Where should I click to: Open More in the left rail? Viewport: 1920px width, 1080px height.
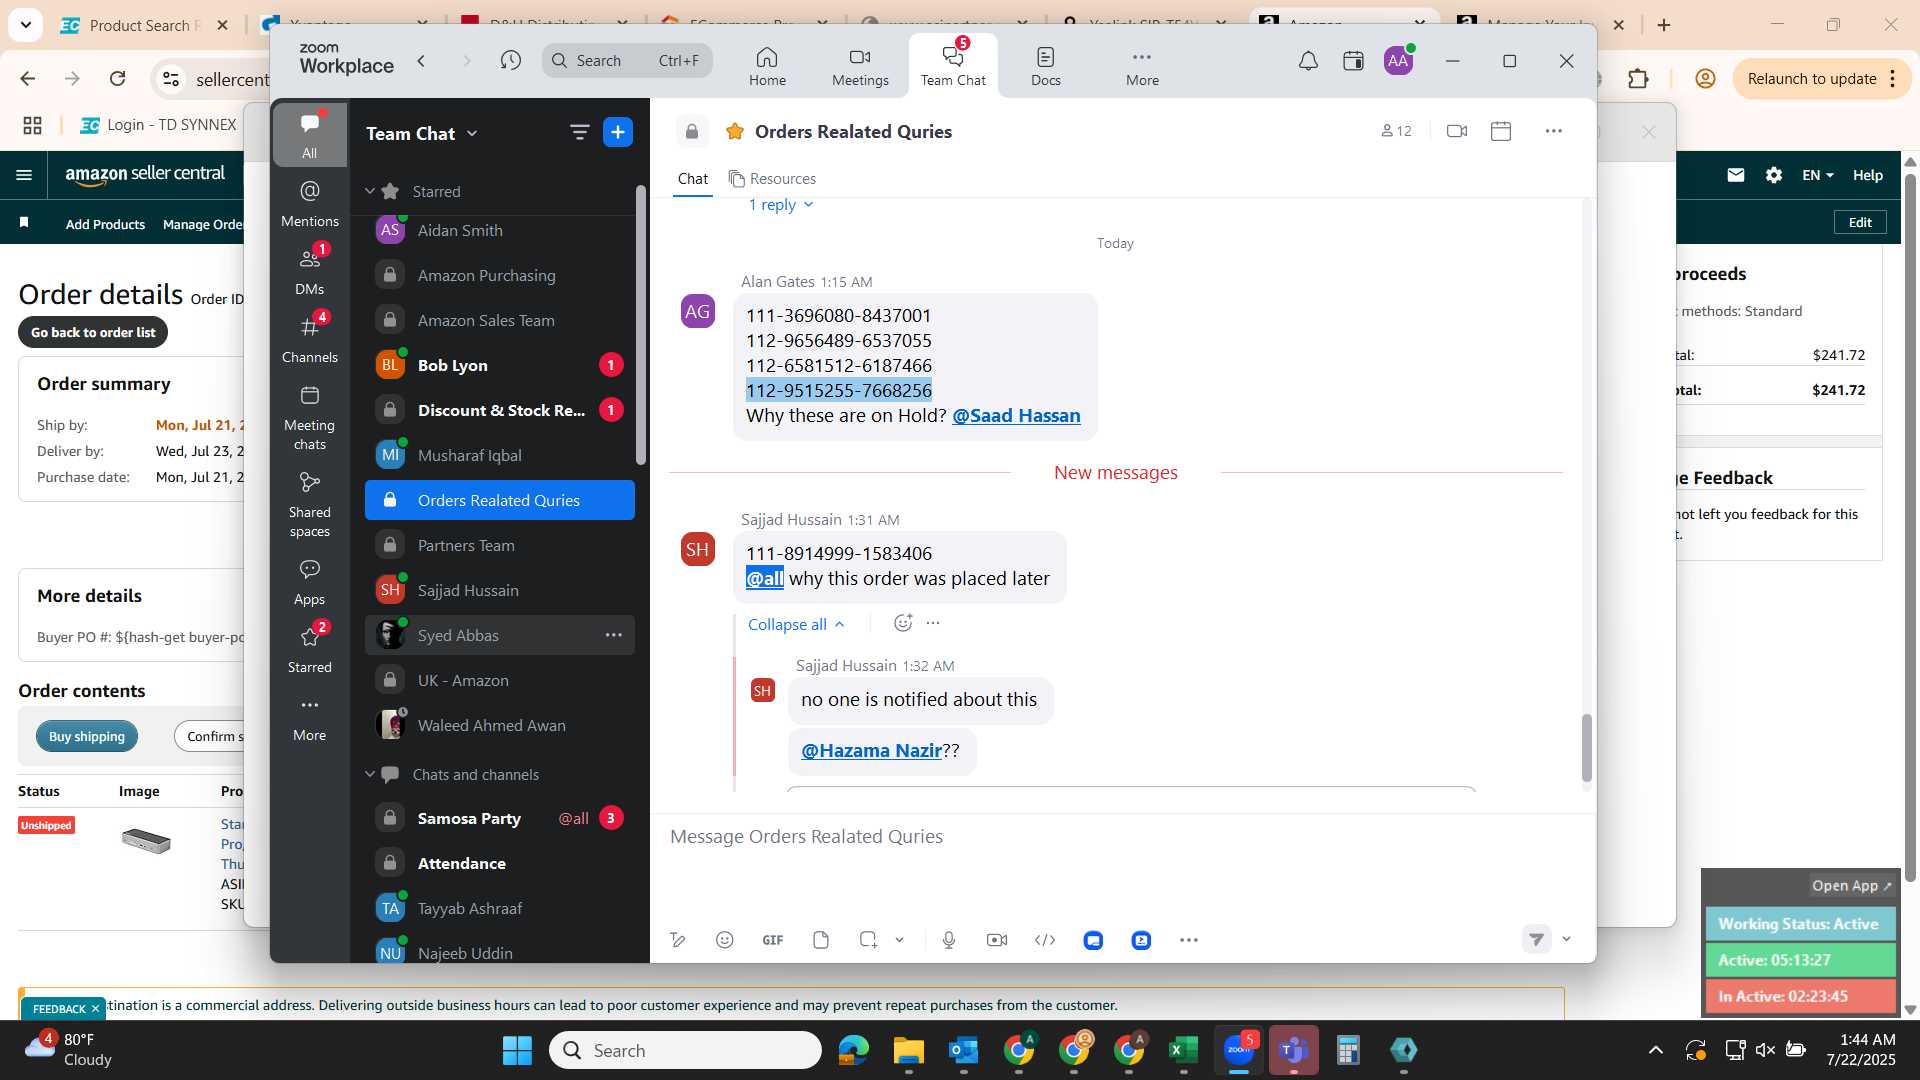click(x=310, y=717)
